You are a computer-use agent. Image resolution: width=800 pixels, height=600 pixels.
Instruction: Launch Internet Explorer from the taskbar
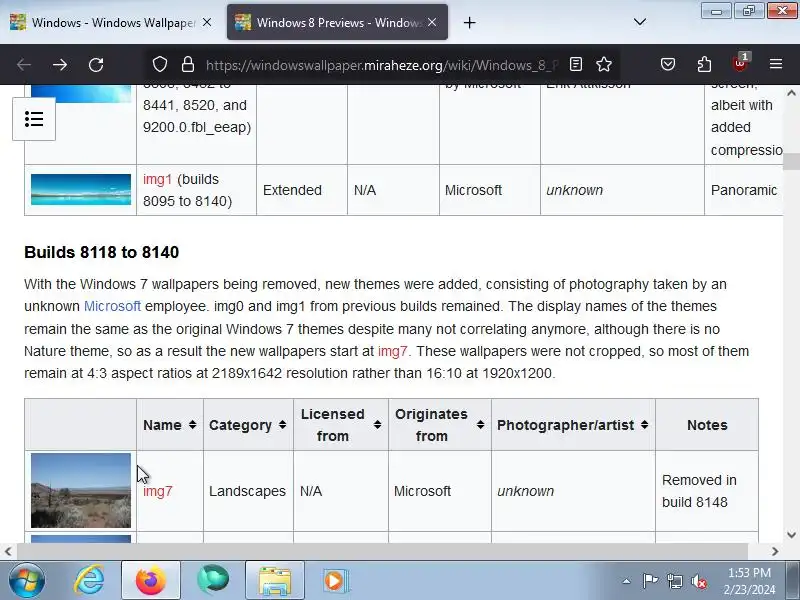pyautogui.click(x=89, y=581)
